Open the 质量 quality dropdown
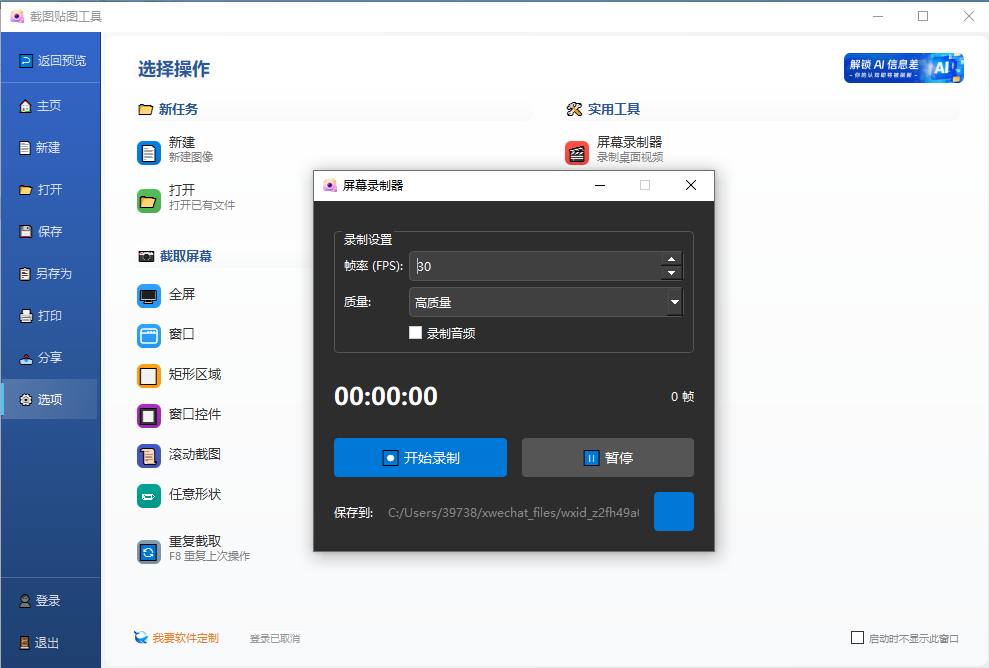This screenshot has height=668, width=989. pos(674,302)
